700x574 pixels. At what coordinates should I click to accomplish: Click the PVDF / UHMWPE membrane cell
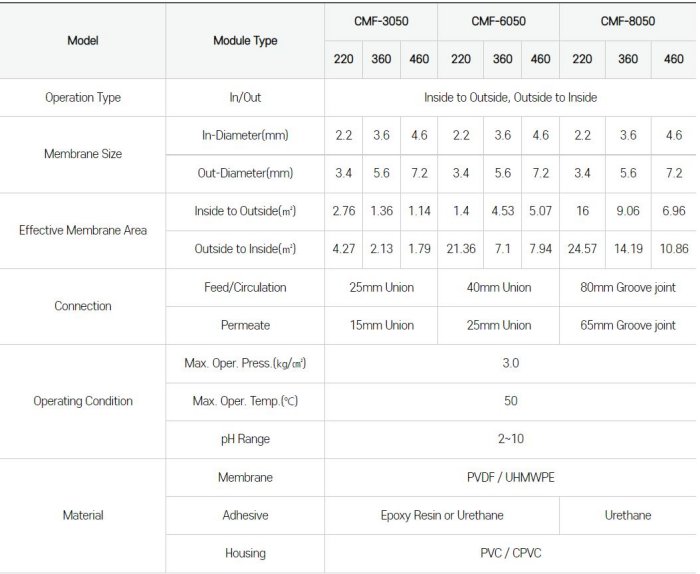pos(510,477)
